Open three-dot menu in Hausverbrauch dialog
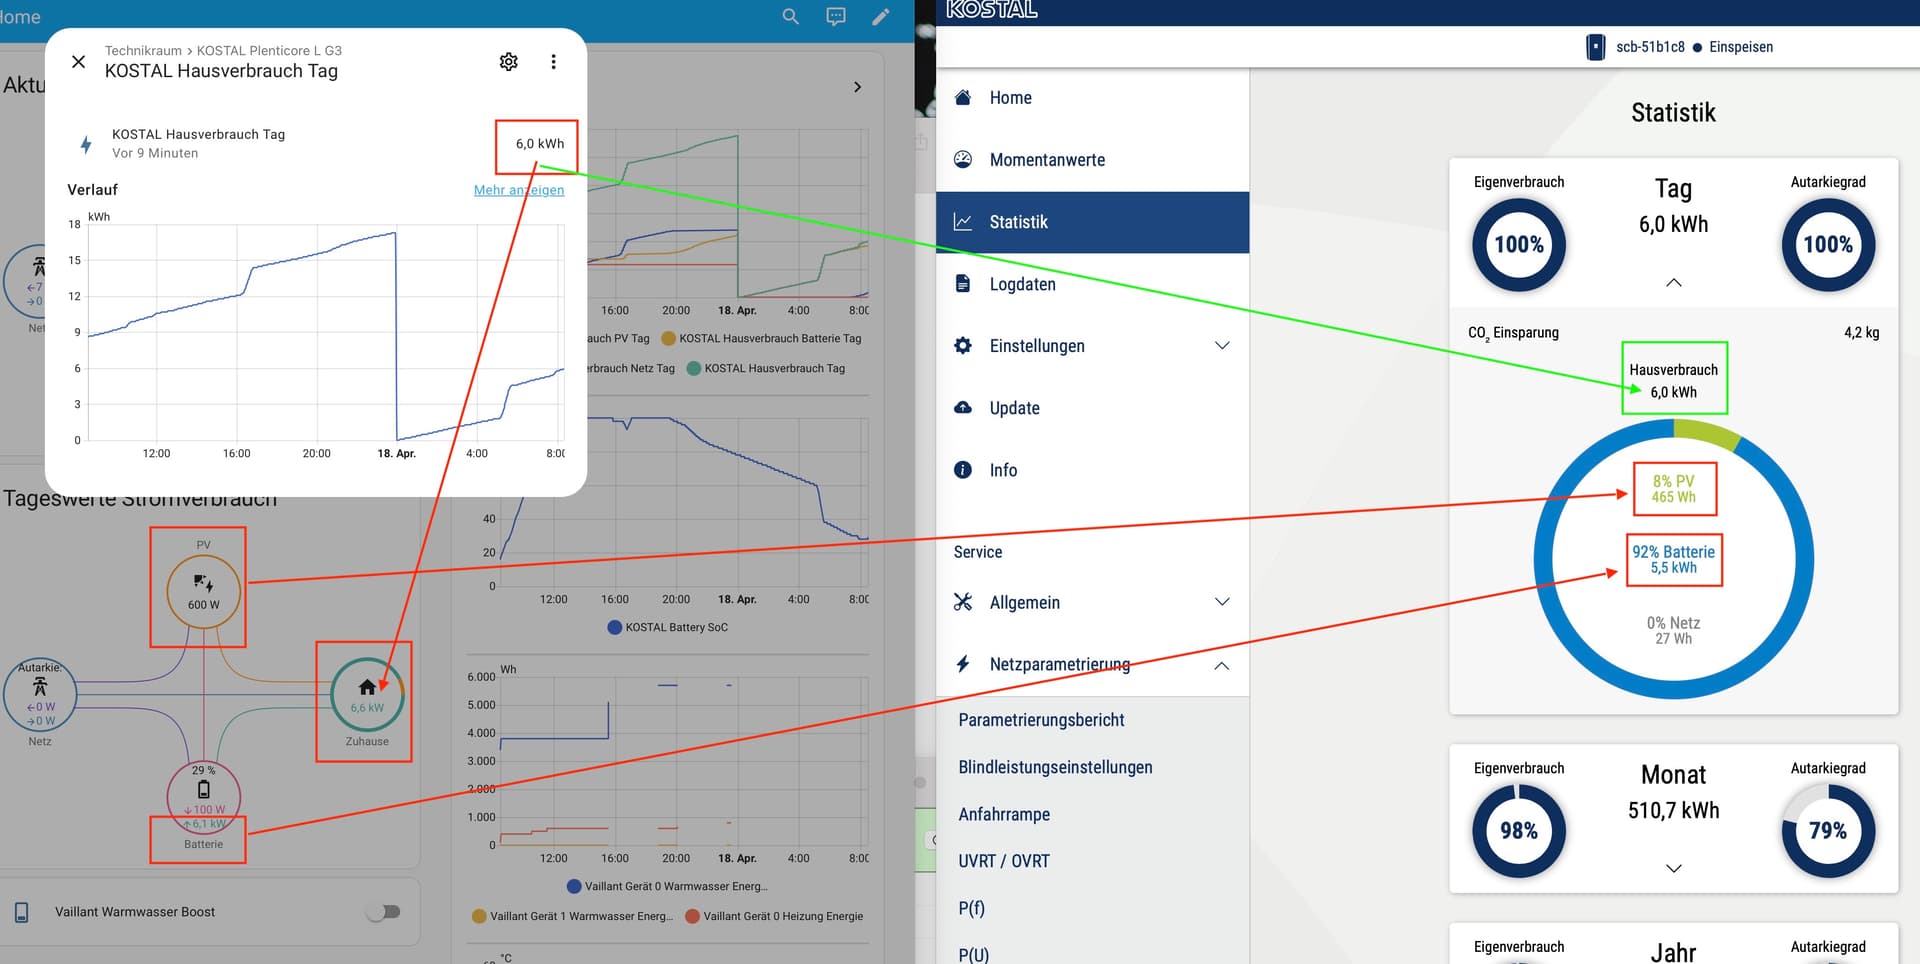The width and height of the screenshot is (1920, 964). [553, 62]
